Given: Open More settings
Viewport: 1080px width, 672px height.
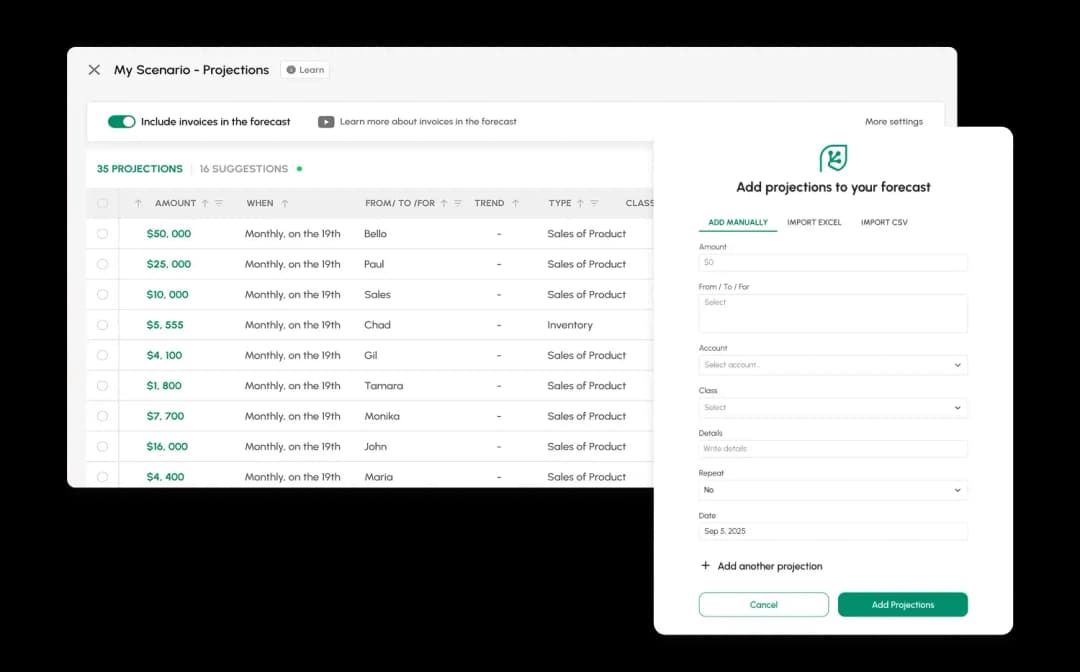Looking at the screenshot, I should click(893, 121).
